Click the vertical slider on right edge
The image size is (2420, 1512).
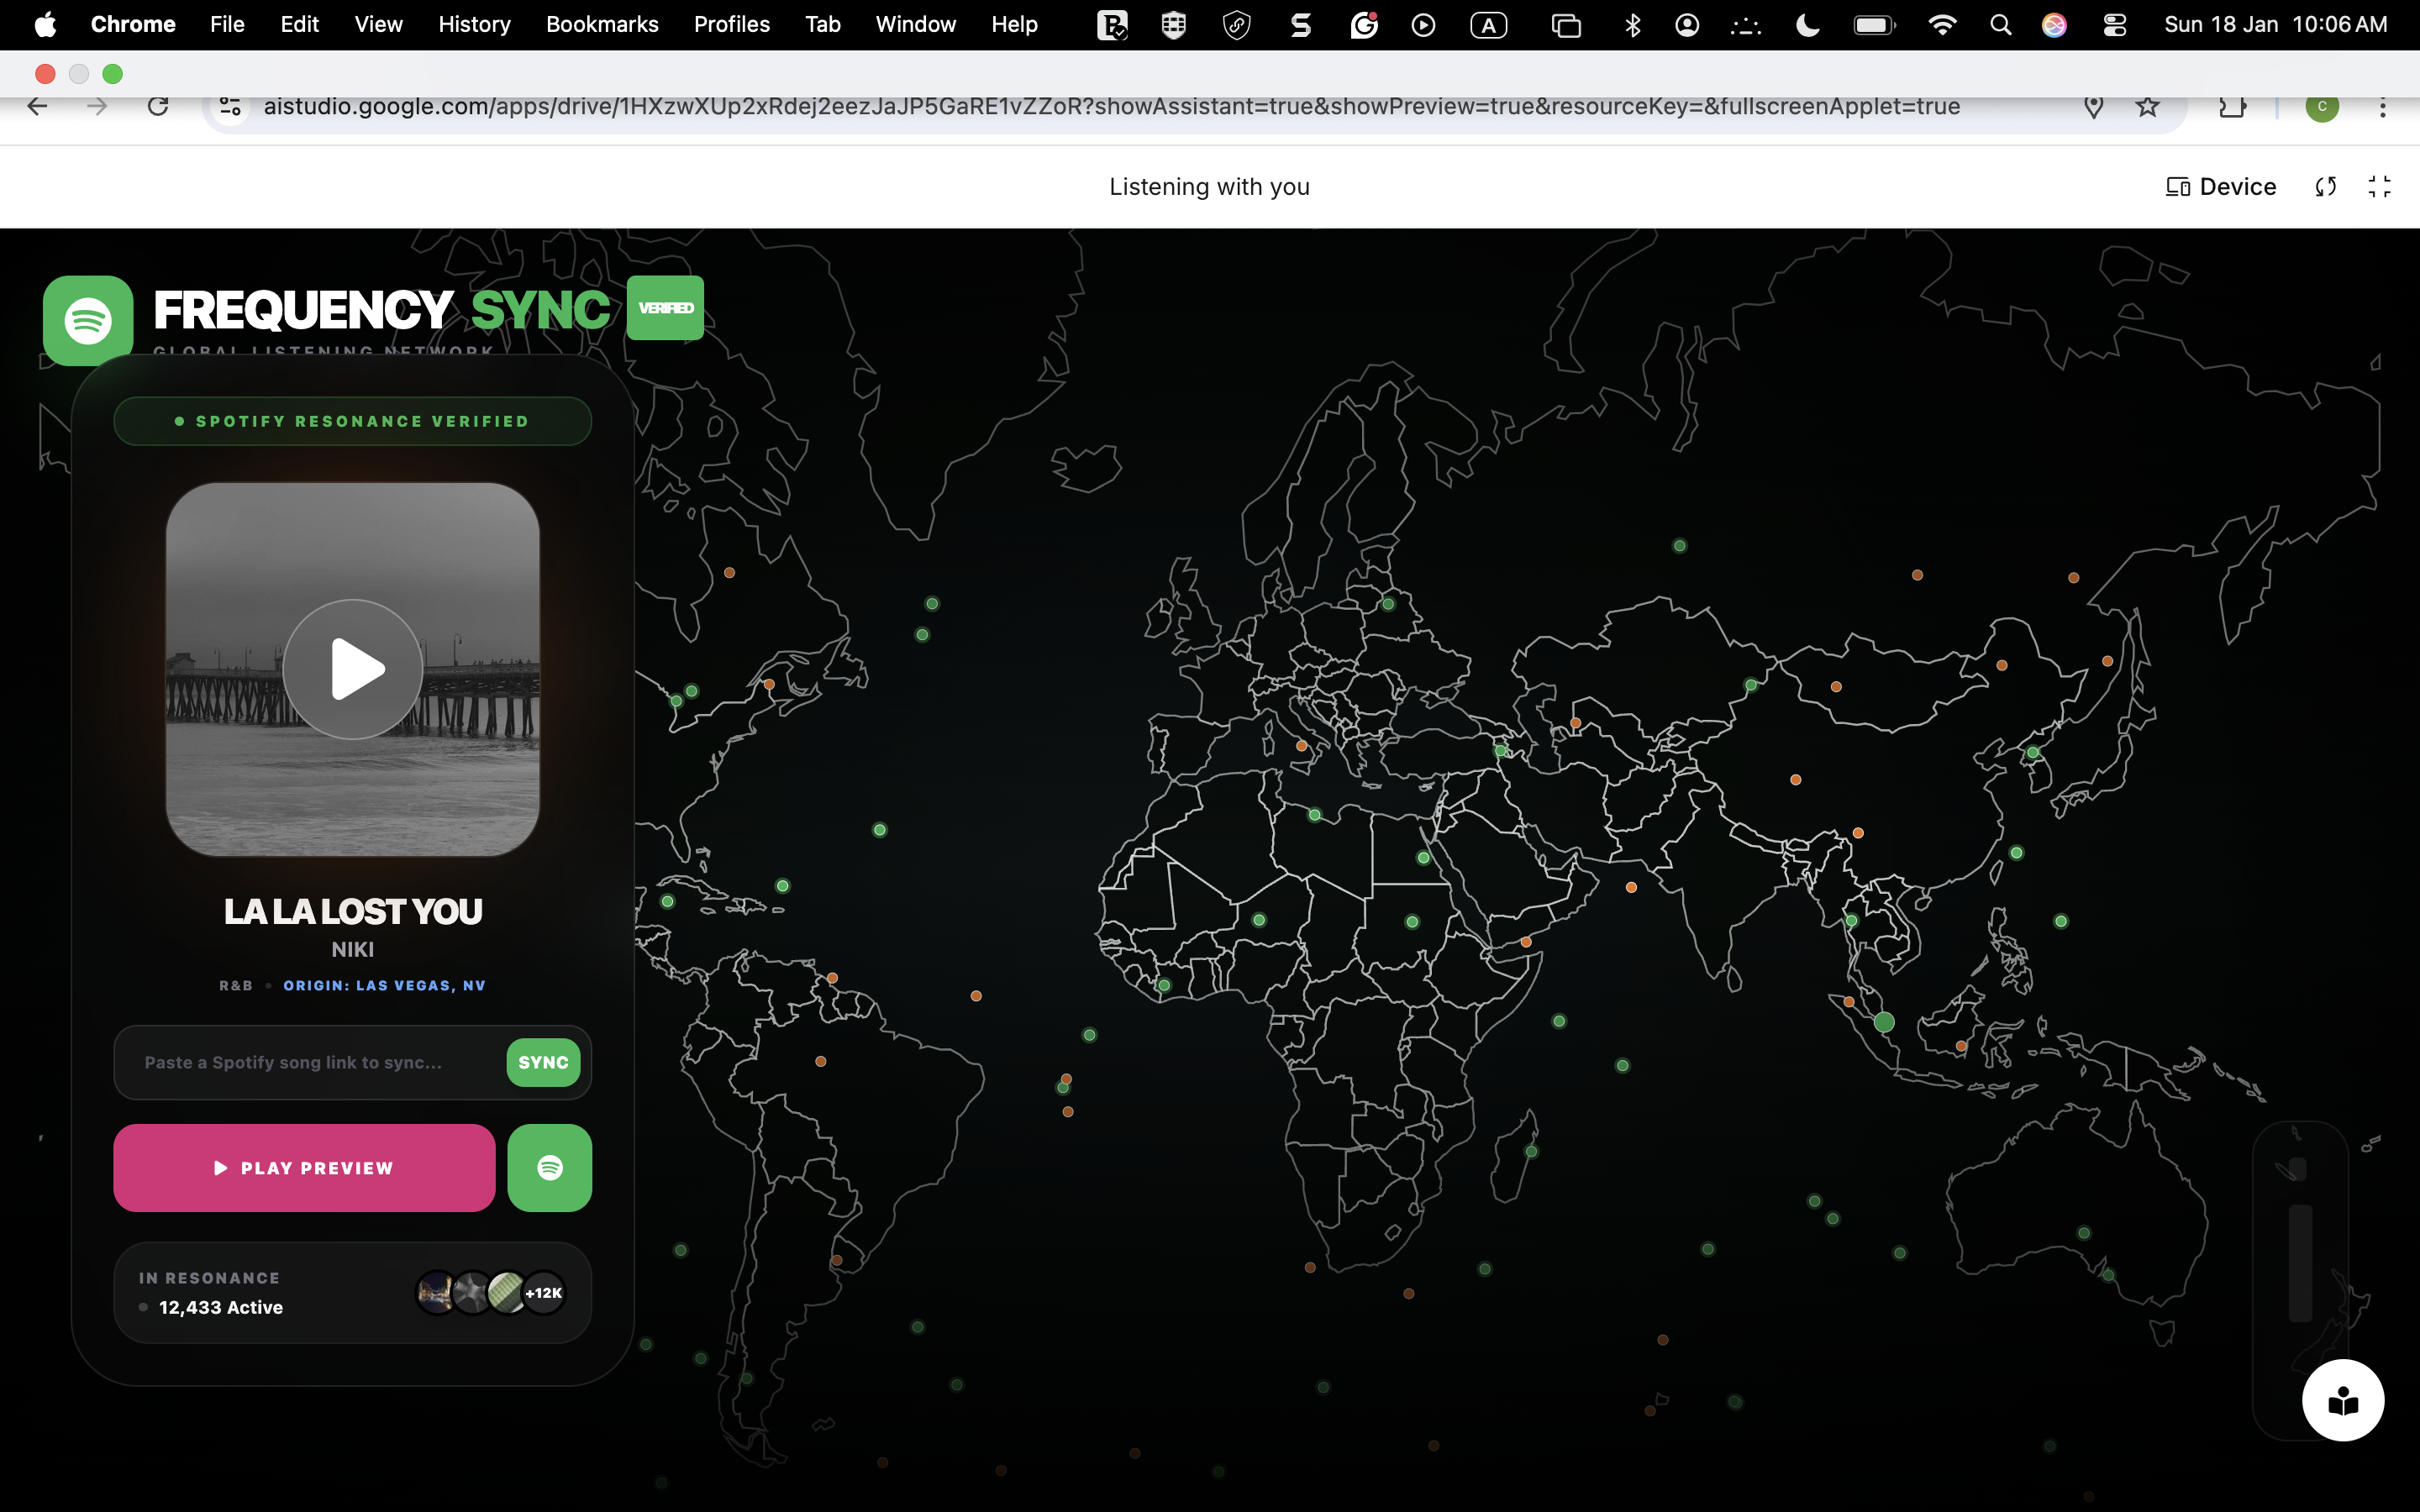pyautogui.click(x=2300, y=1262)
